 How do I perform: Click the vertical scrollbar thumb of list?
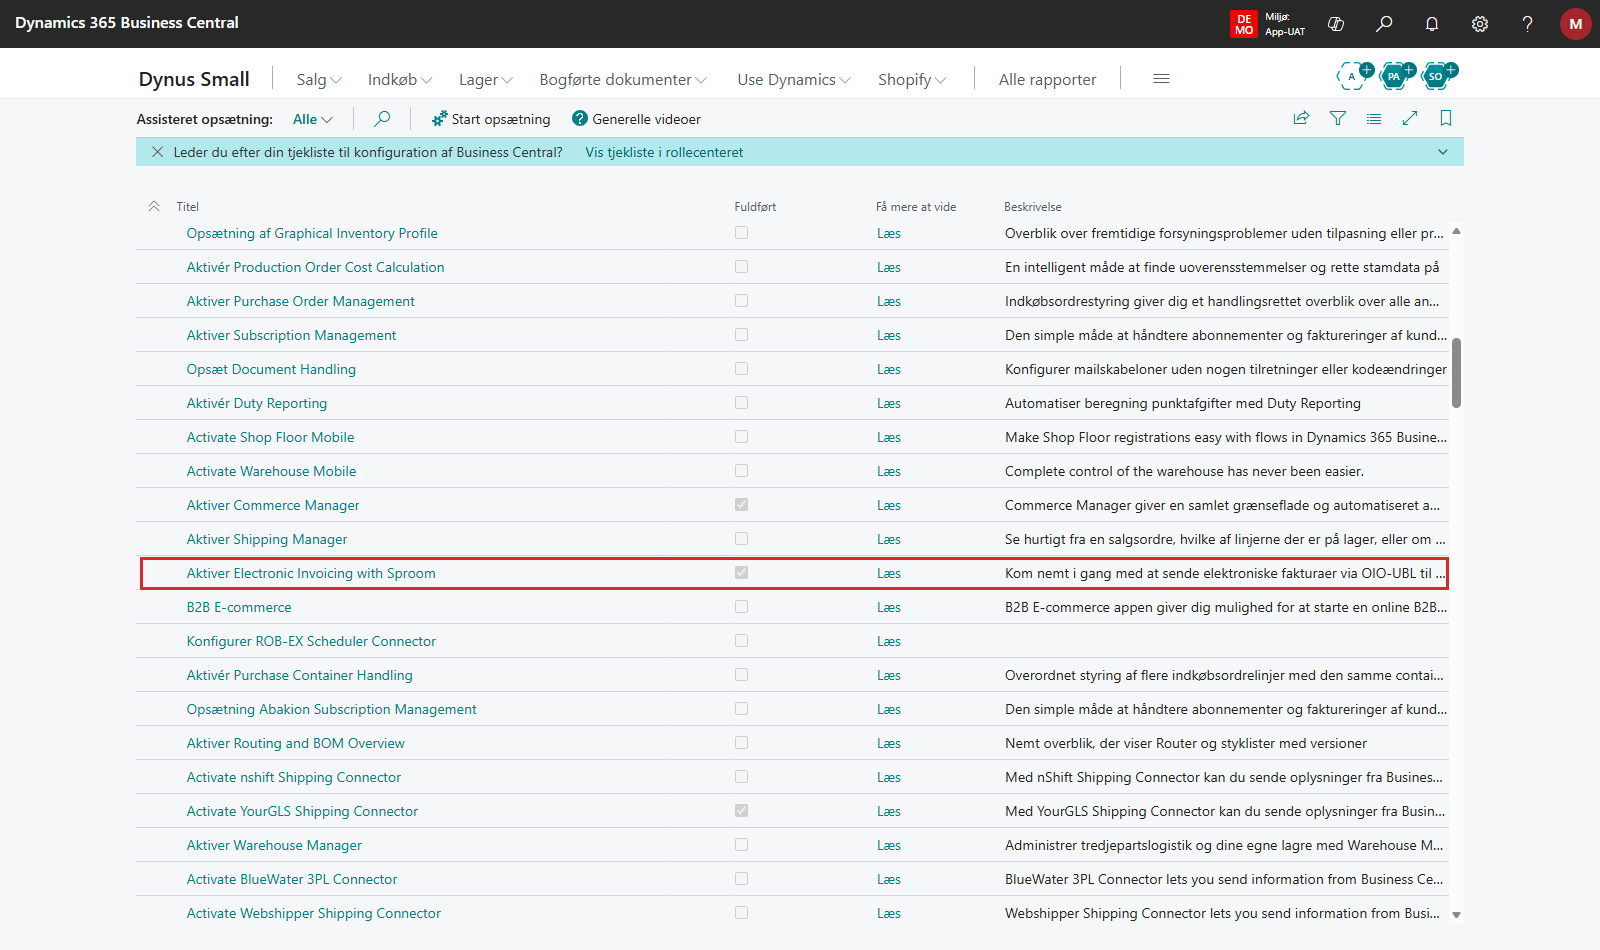coord(1456,373)
